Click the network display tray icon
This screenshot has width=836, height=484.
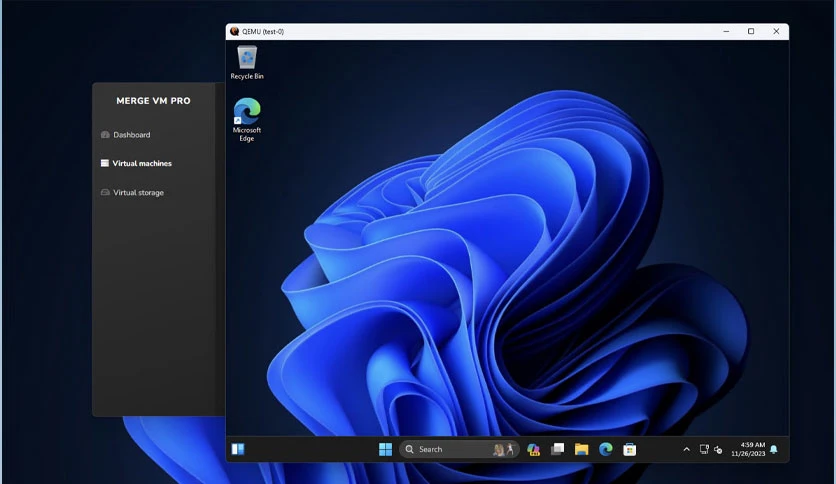[x=704, y=449]
